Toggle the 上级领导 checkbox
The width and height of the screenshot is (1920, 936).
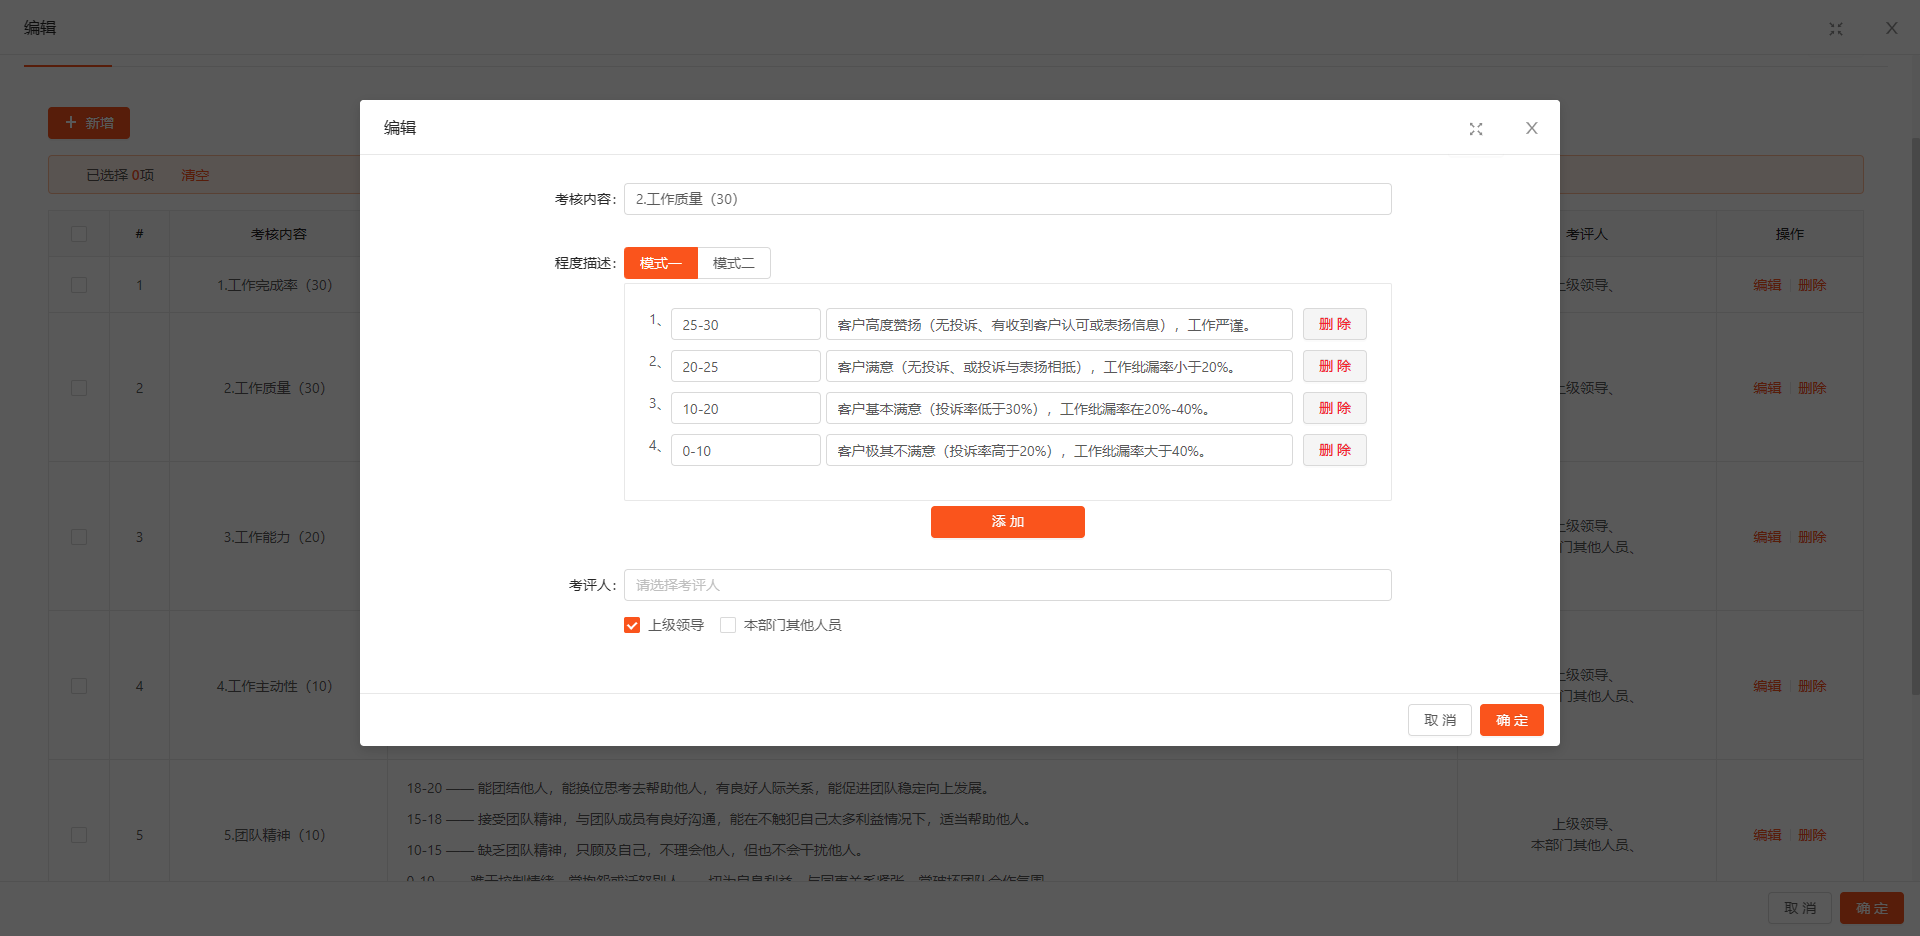click(632, 625)
